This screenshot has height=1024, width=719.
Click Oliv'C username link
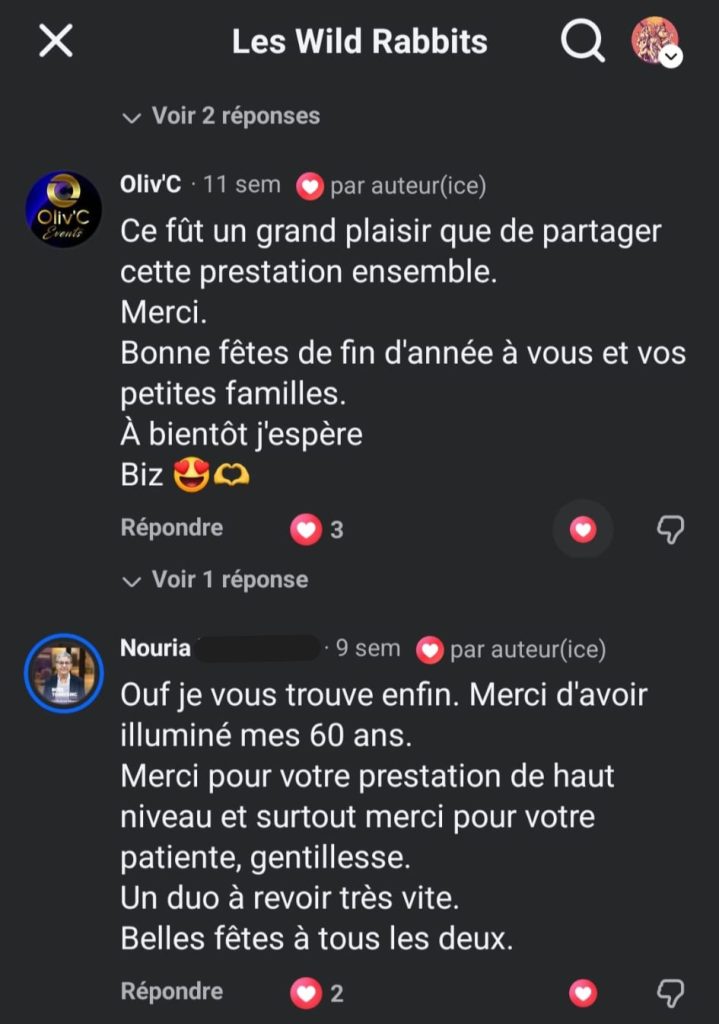pyautogui.click(x=151, y=185)
